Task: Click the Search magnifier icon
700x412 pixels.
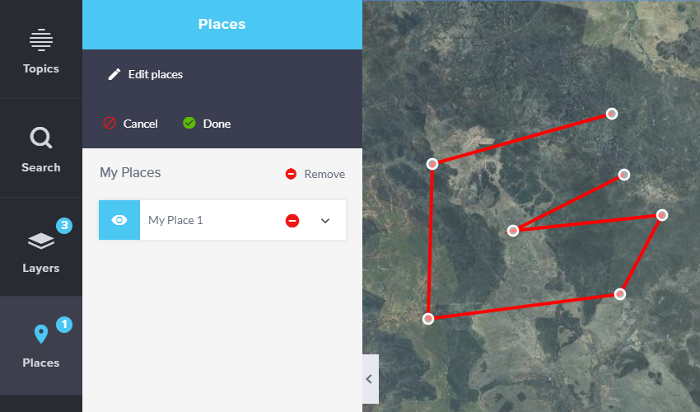Action: pyautogui.click(x=40, y=137)
